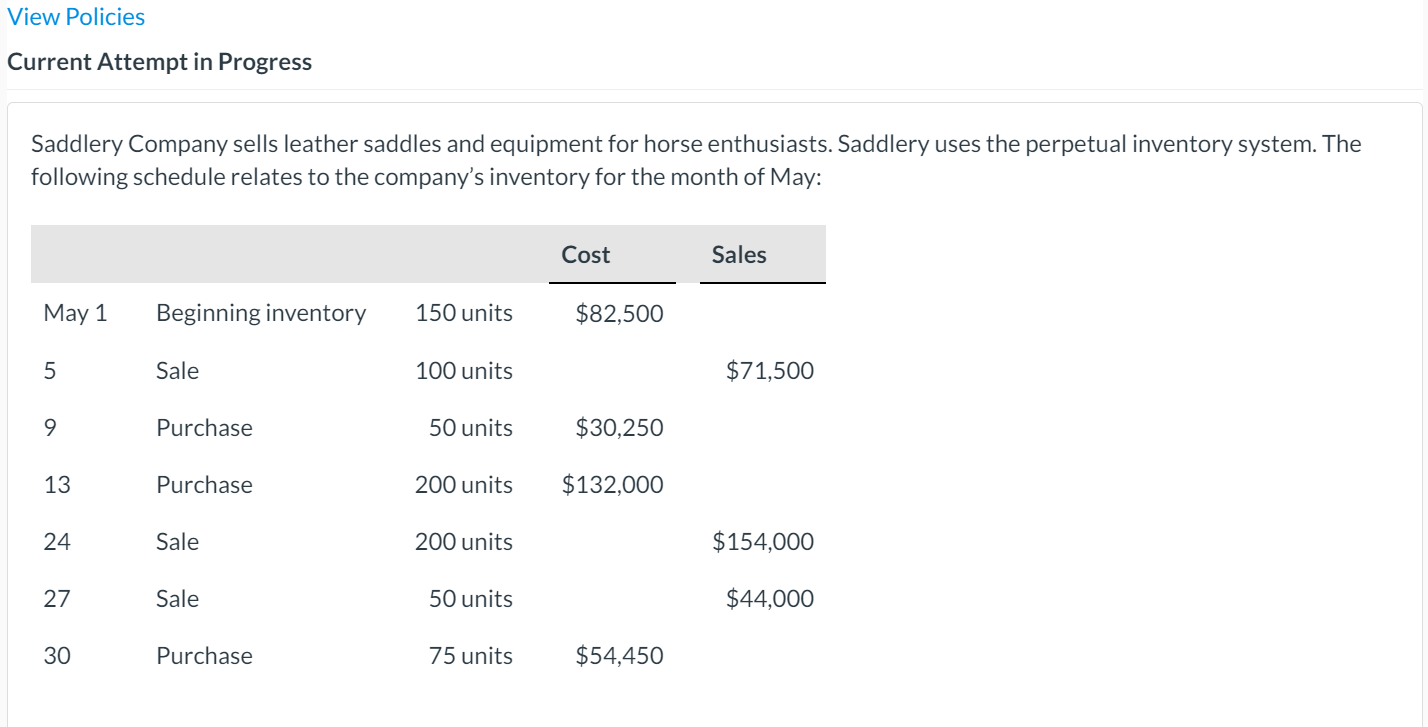Click the Current Attempt in Progress heading
The height and width of the screenshot is (727, 1428).
coord(159,62)
